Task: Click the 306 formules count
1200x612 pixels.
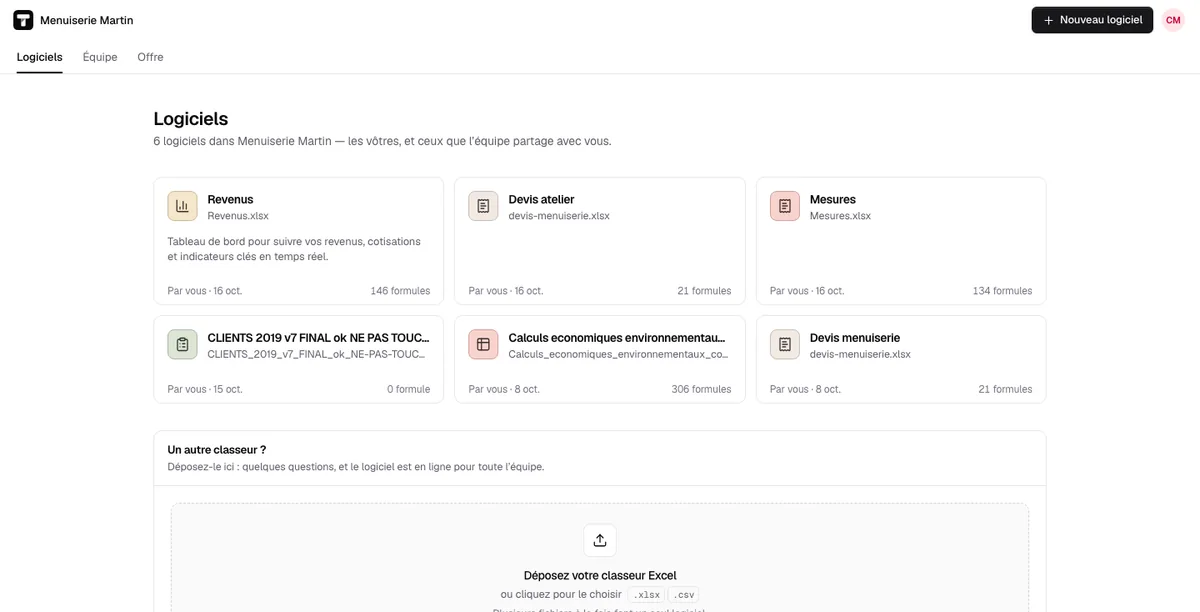Action: click(701, 389)
